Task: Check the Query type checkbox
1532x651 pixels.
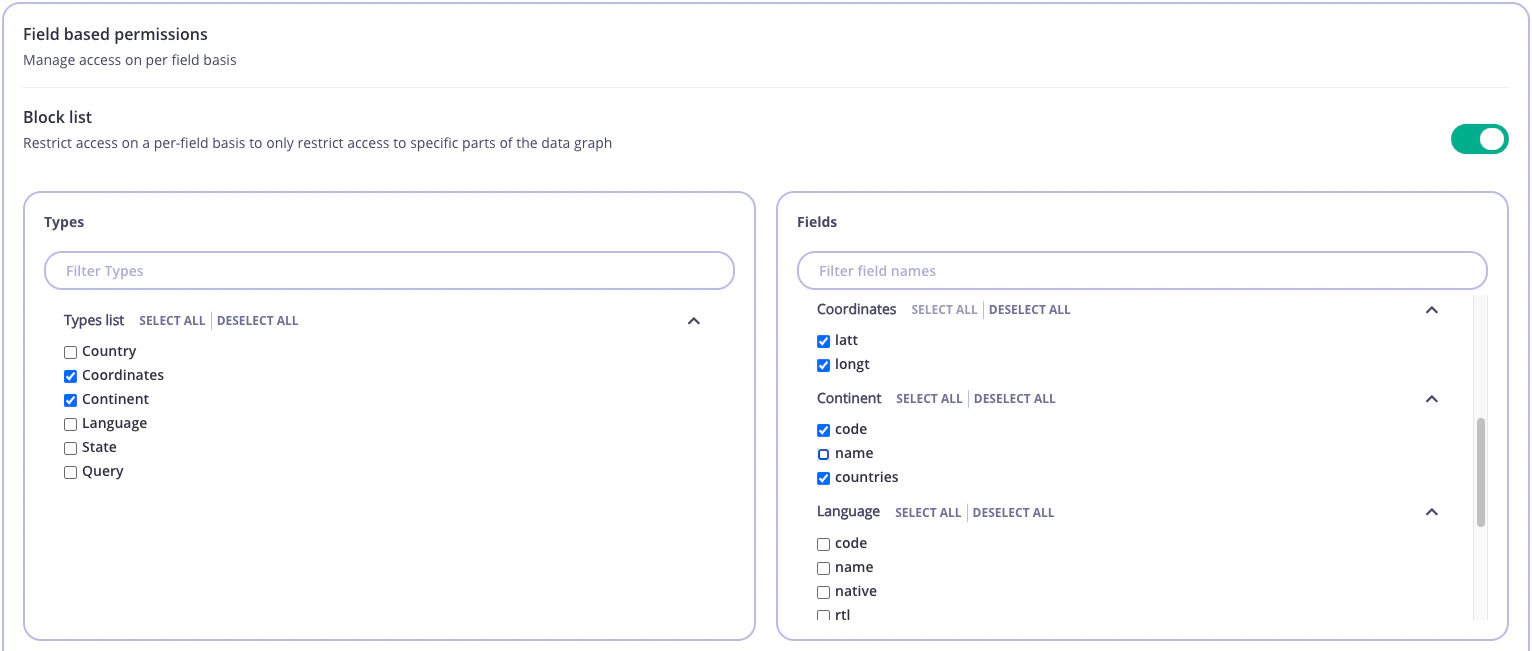Action: 70,472
